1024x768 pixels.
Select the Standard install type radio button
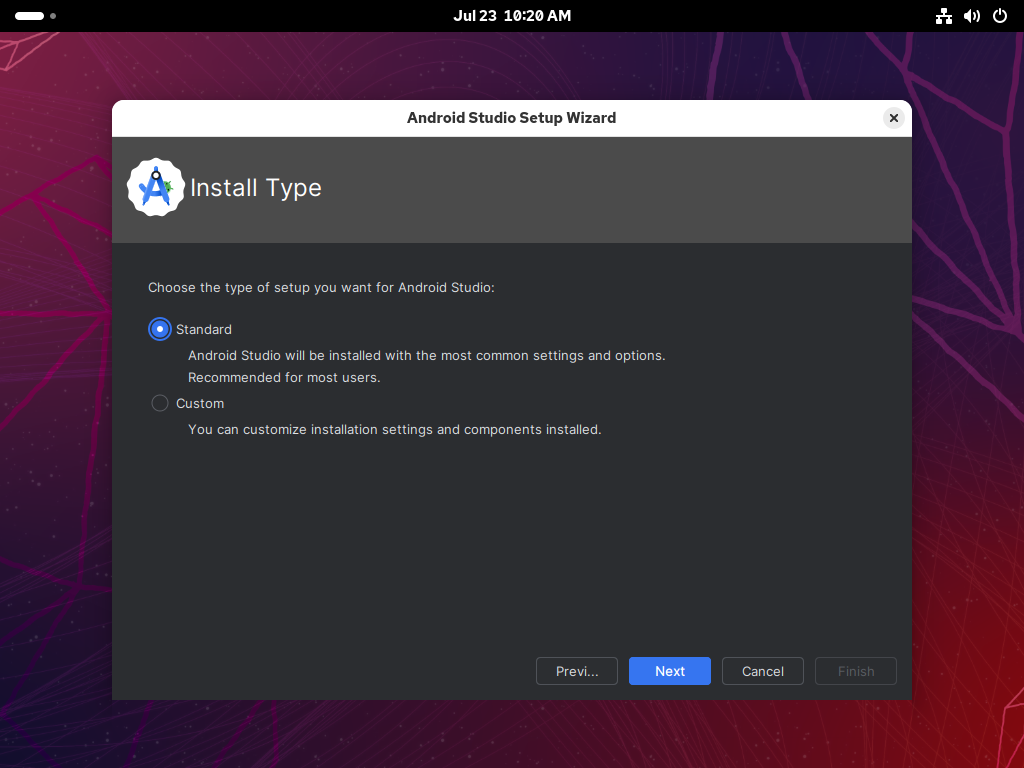click(x=159, y=329)
